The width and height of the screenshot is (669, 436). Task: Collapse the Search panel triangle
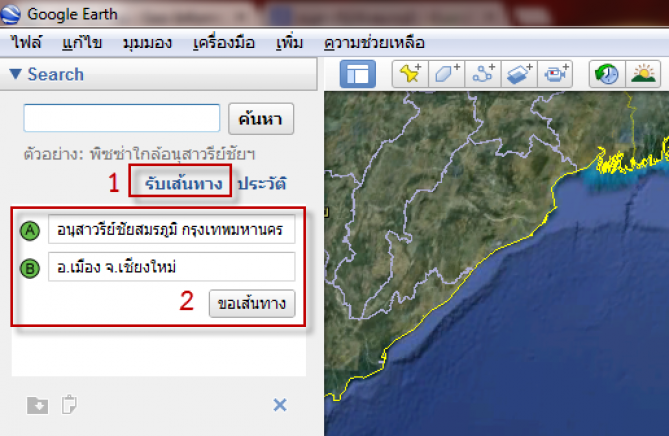pyautogui.click(x=15, y=74)
